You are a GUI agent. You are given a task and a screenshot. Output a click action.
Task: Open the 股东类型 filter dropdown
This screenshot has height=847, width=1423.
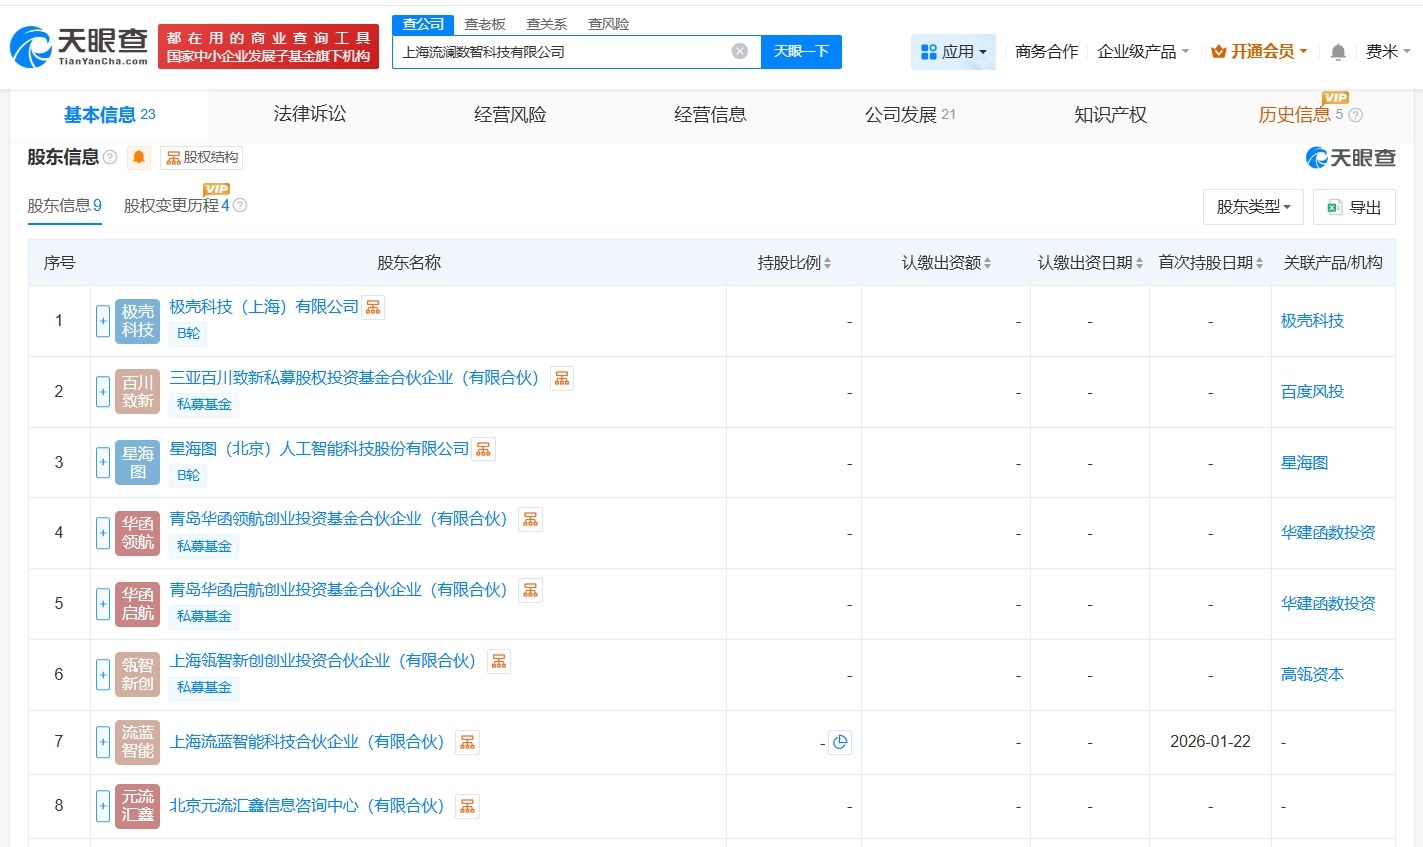1252,207
